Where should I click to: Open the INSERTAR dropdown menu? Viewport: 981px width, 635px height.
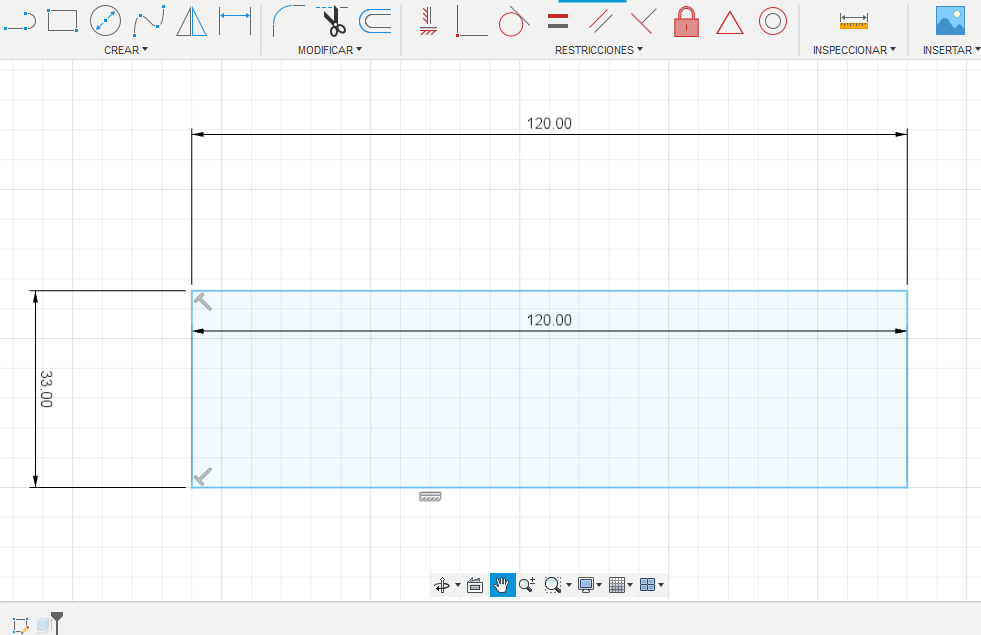(x=951, y=50)
